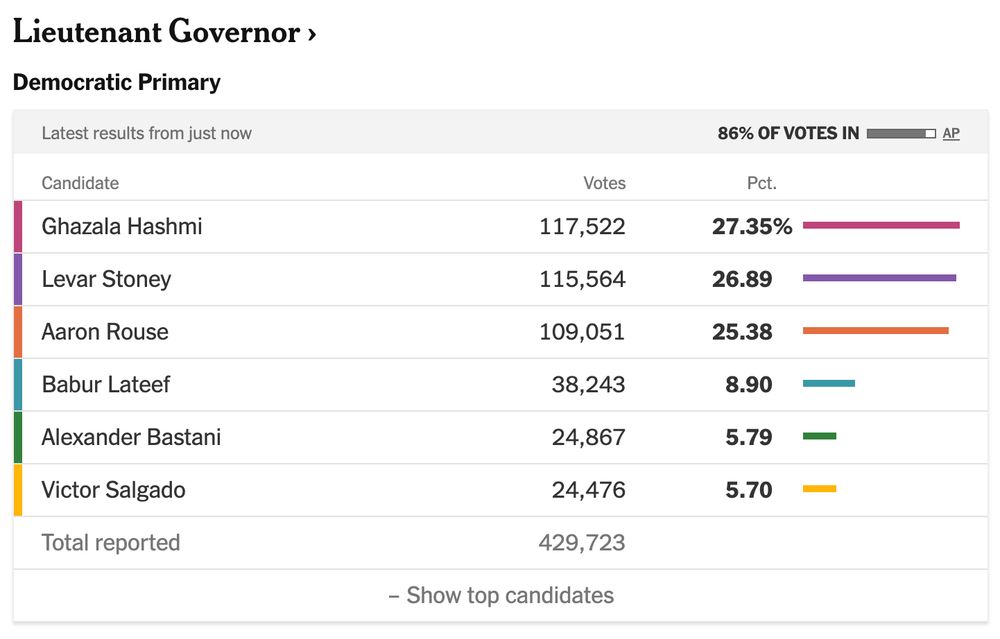This screenshot has width=1000, height=639.
Task: Select the Votes column header
Action: tap(604, 183)
